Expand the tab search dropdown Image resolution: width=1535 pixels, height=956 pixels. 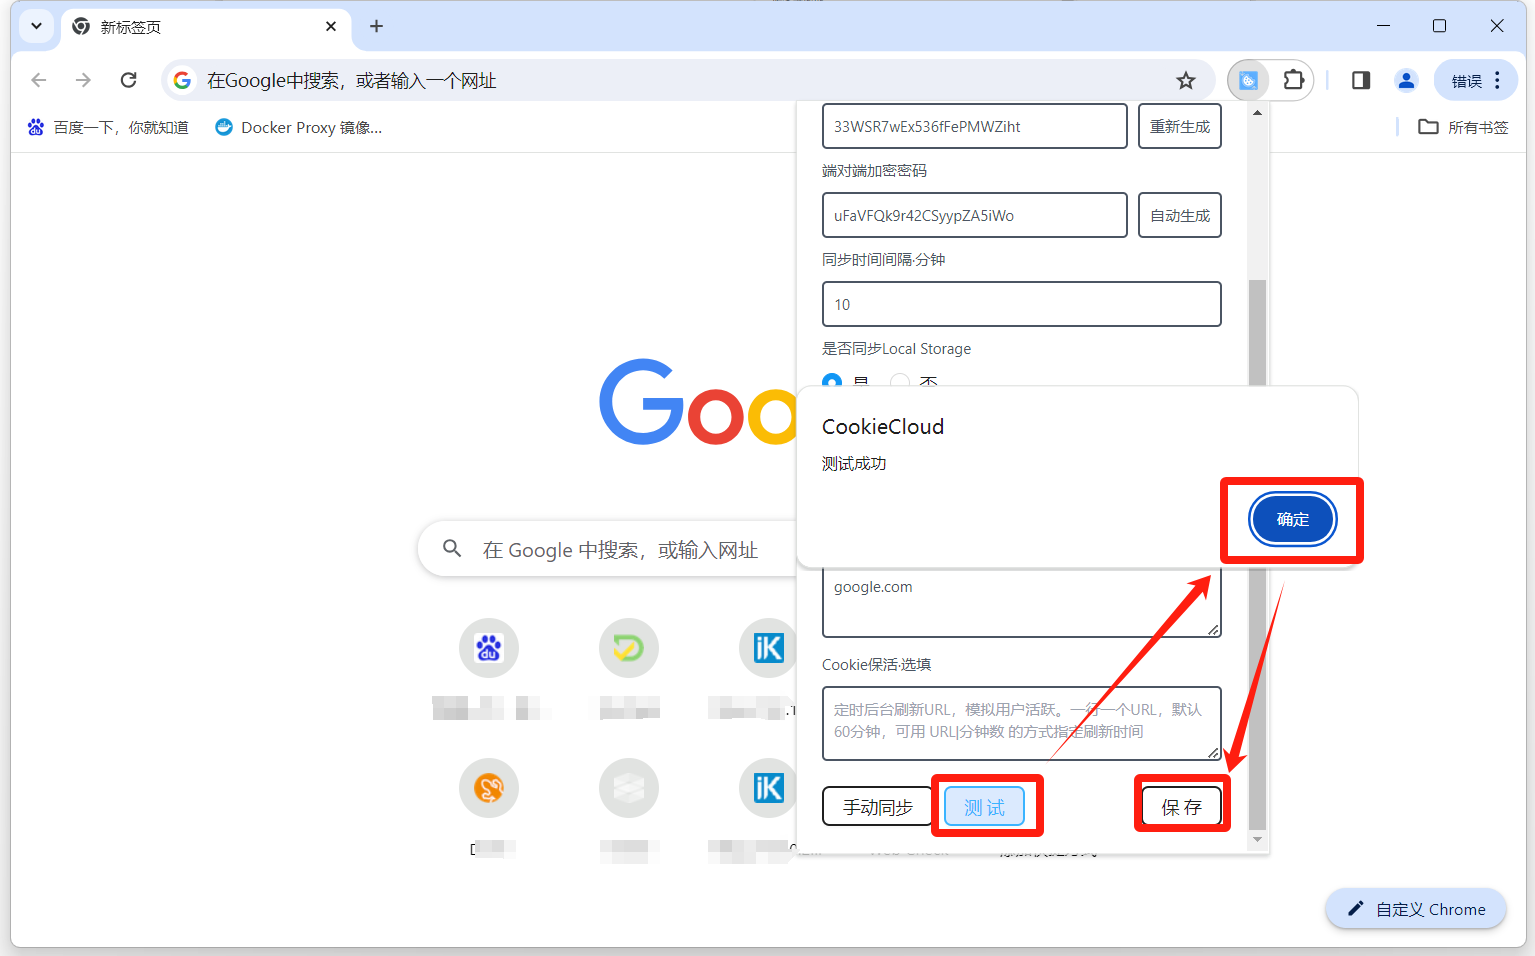pyautogui.click(x=36, y=26)
